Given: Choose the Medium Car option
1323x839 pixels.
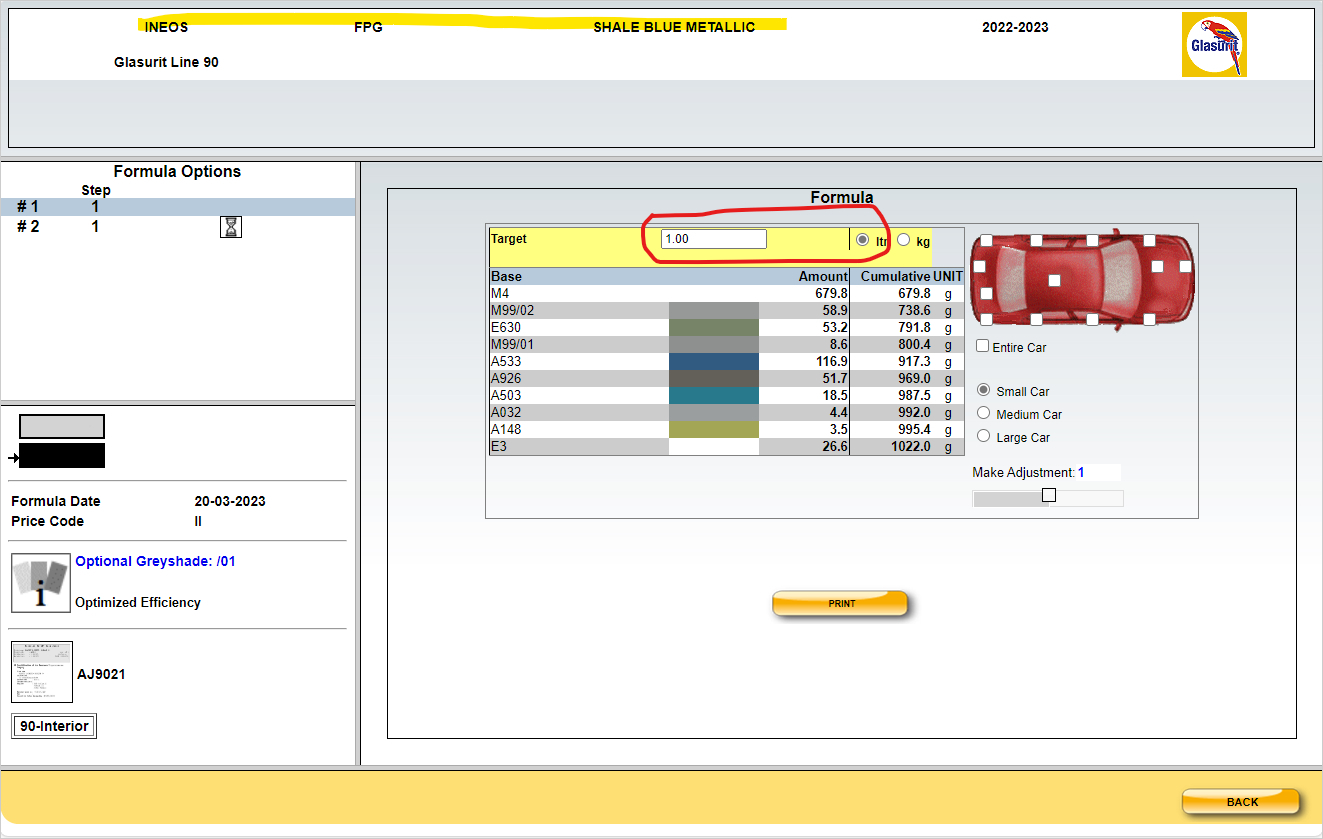Looking at the screenshot, I should (984, 413).
